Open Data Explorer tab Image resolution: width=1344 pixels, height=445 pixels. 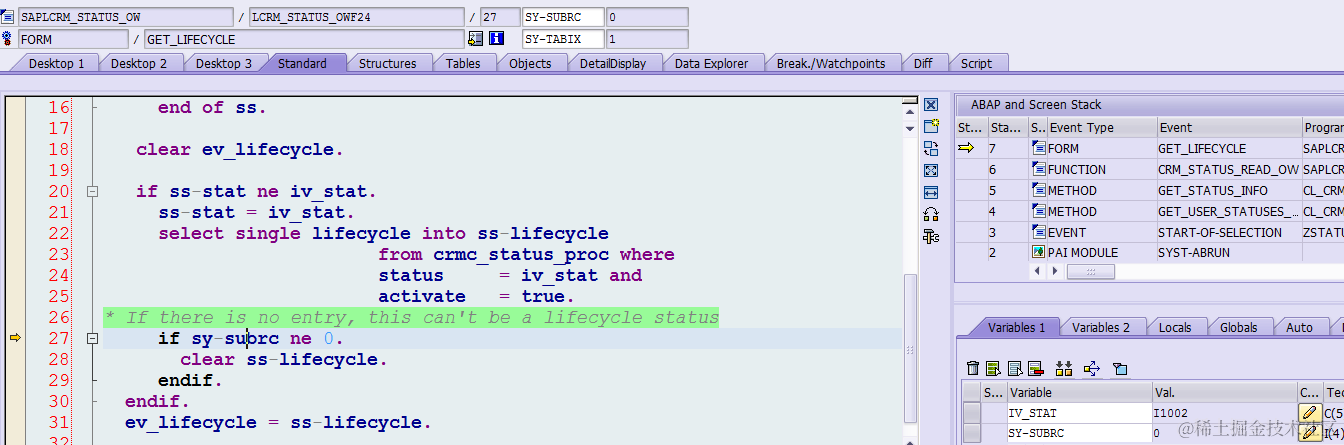pyautogui.click(x=711, y=63)
